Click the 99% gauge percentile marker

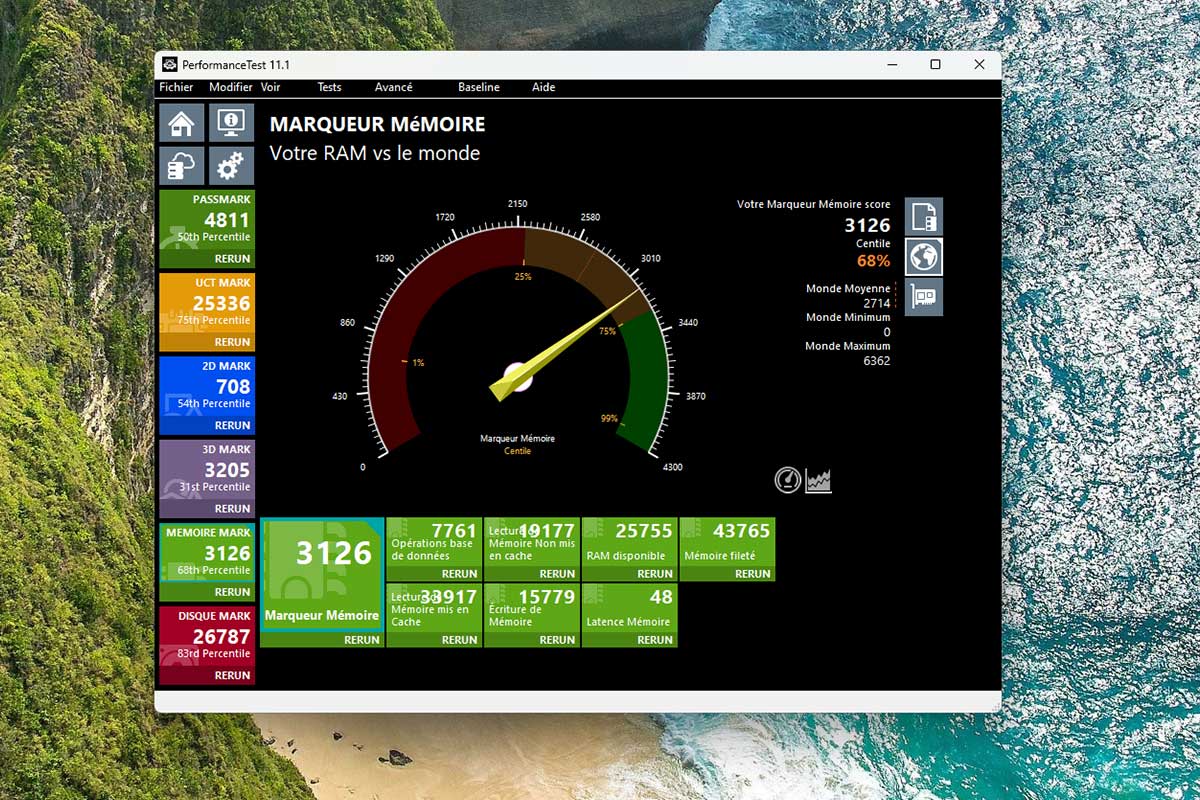tap(609, 419)
